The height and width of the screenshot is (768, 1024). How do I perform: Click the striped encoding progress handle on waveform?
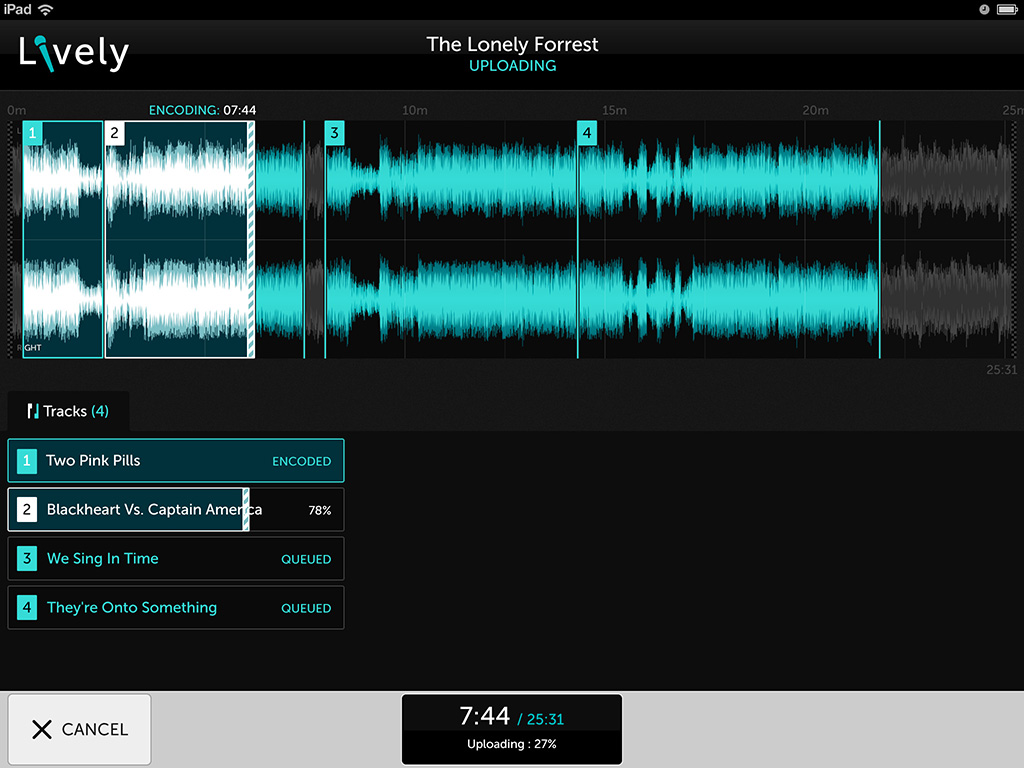[x=251, y=239]
